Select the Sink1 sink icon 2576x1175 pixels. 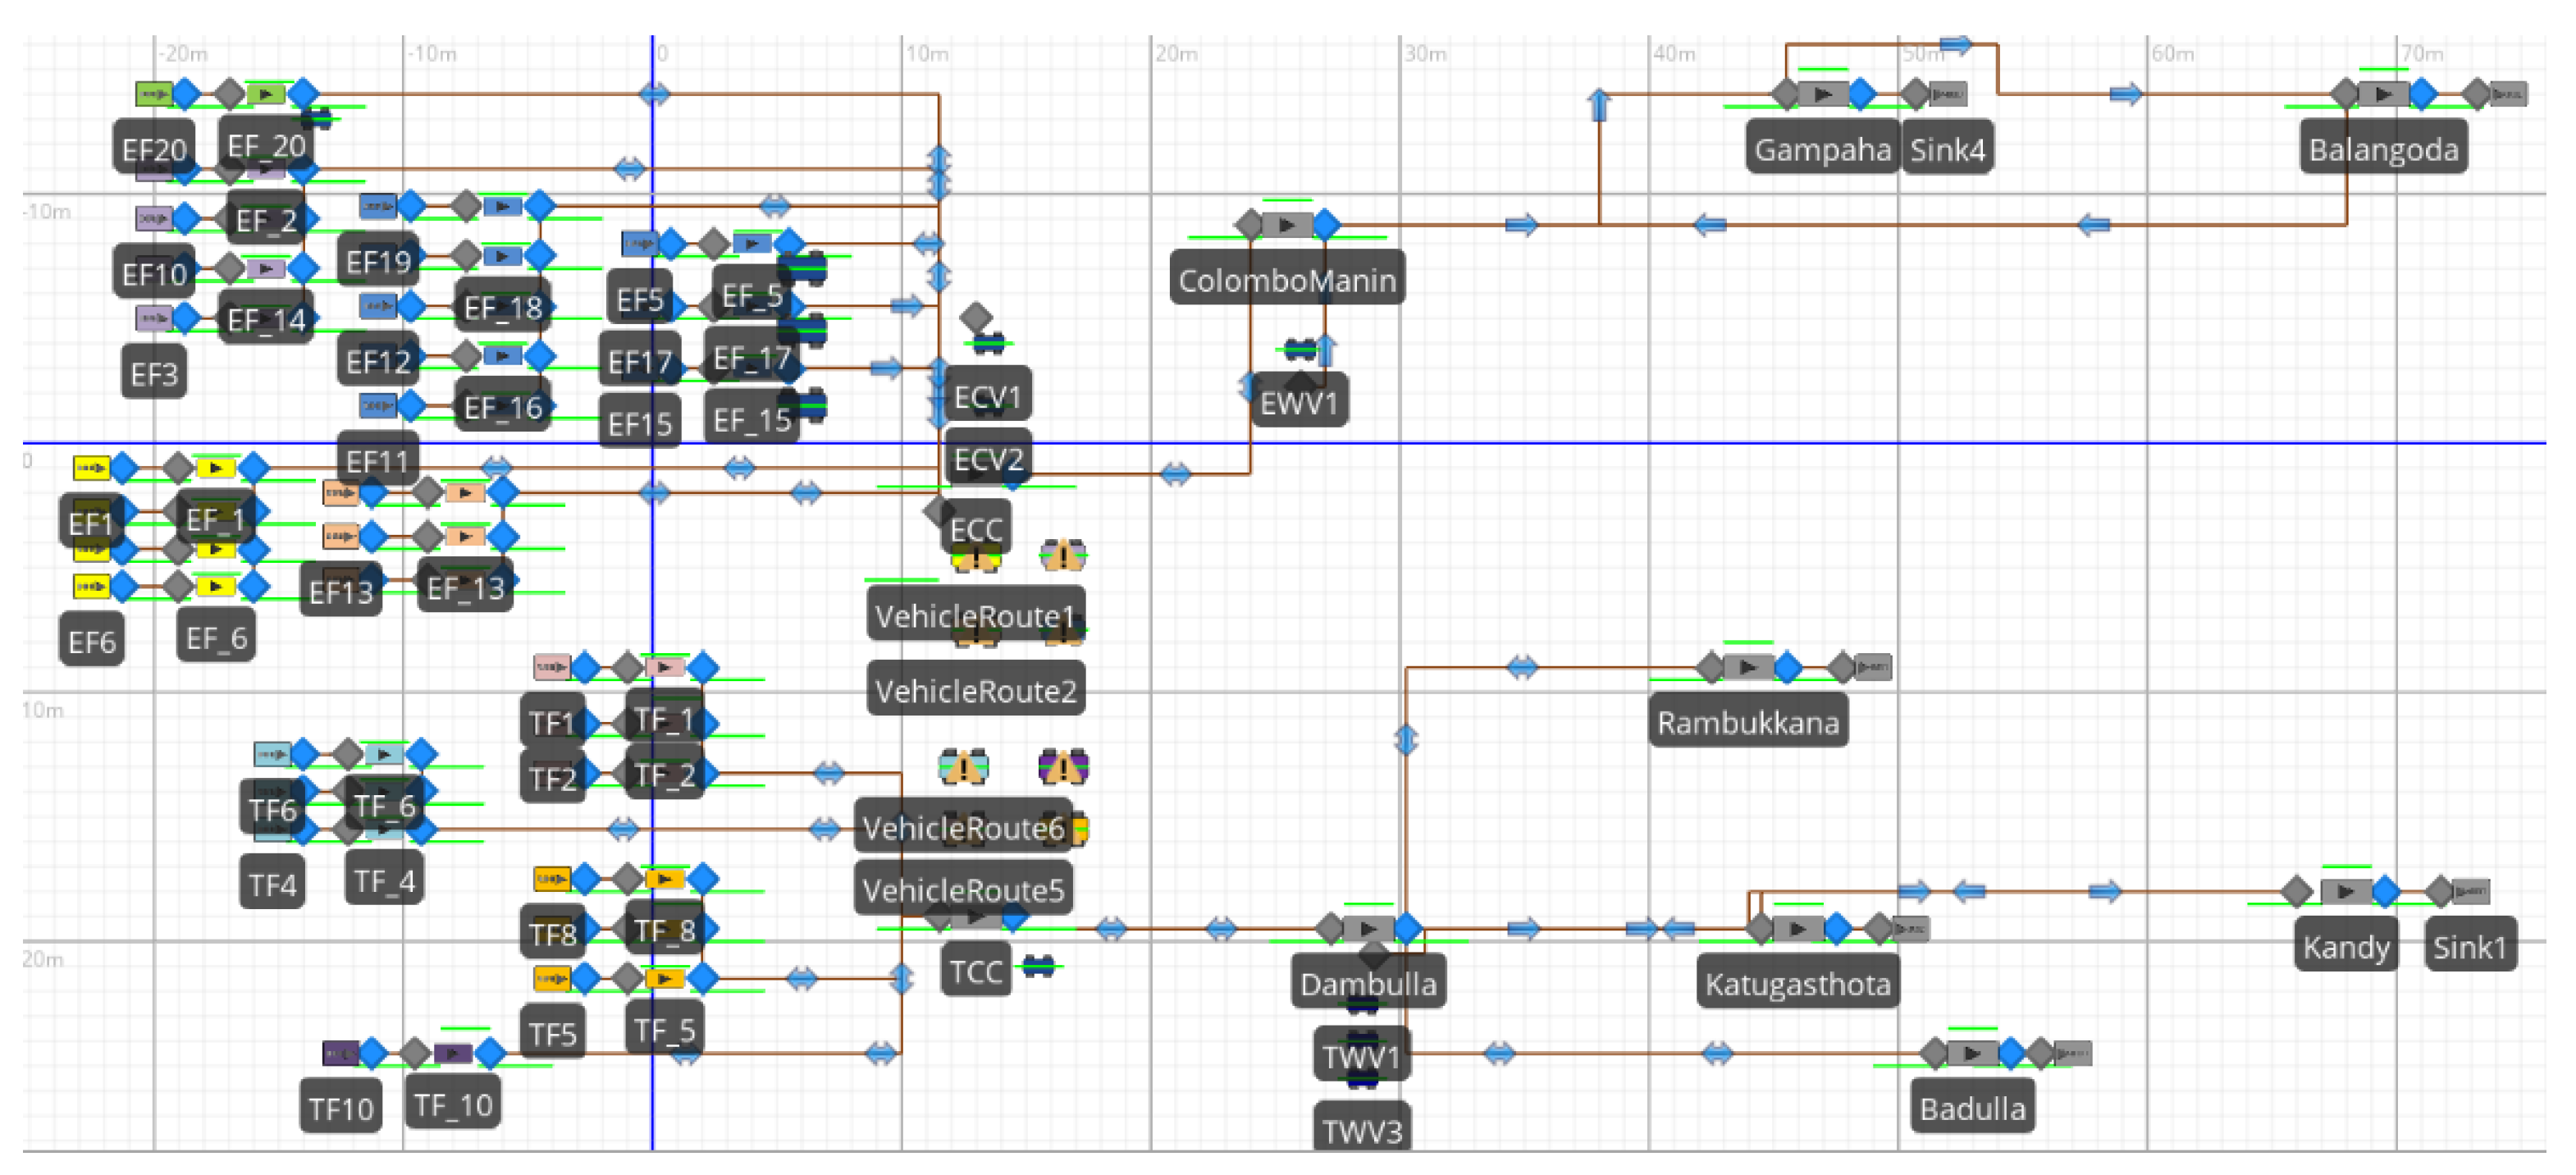[x=2469, y=890]
